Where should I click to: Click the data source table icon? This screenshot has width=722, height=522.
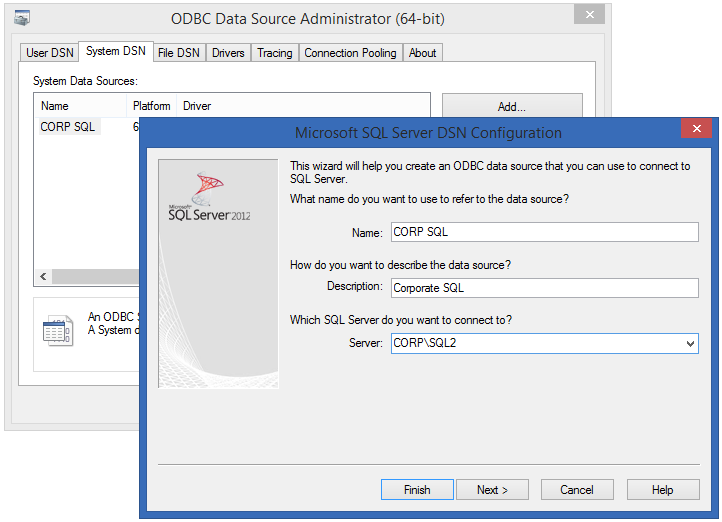click(58, 331)
